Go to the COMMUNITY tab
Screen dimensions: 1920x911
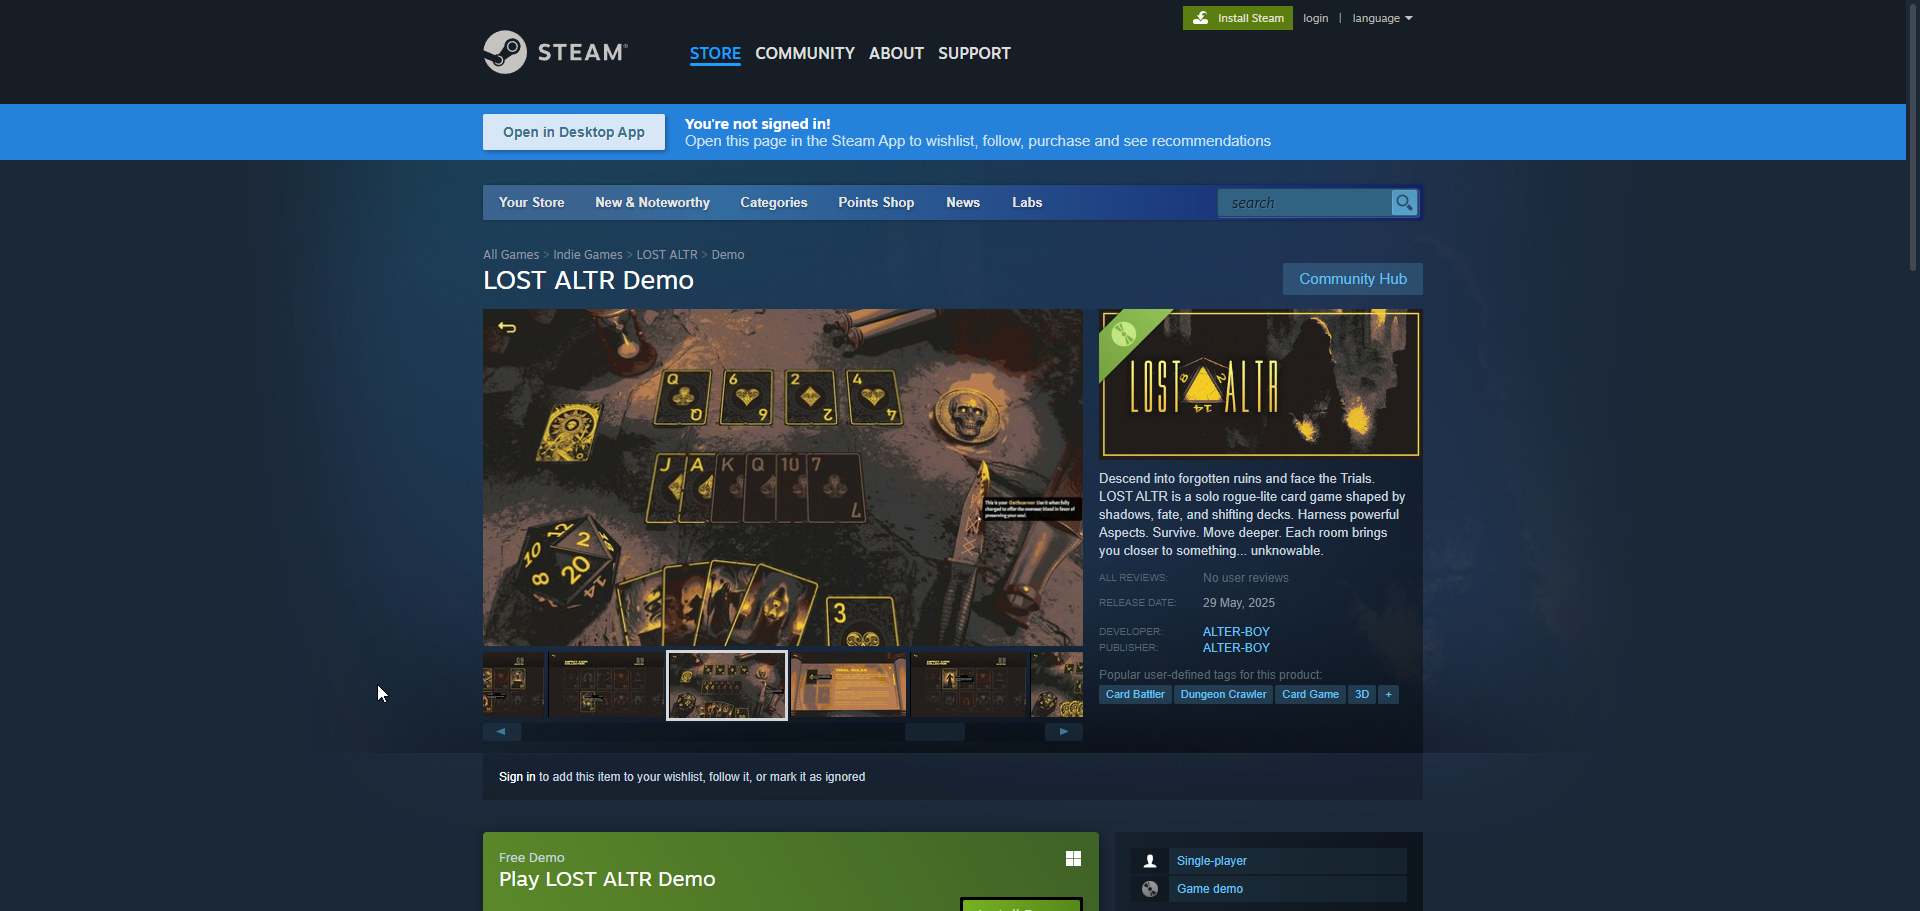click(804, 54)
